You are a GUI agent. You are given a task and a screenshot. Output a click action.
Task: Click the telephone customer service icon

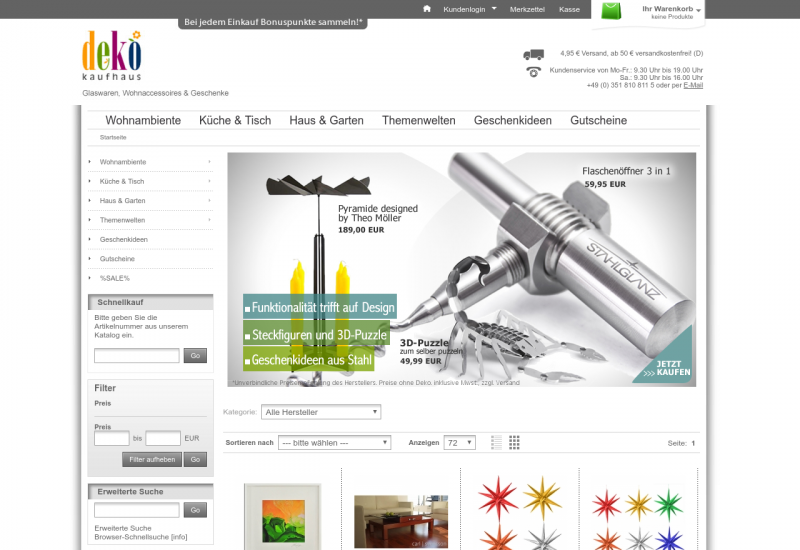tap(533, 71)
